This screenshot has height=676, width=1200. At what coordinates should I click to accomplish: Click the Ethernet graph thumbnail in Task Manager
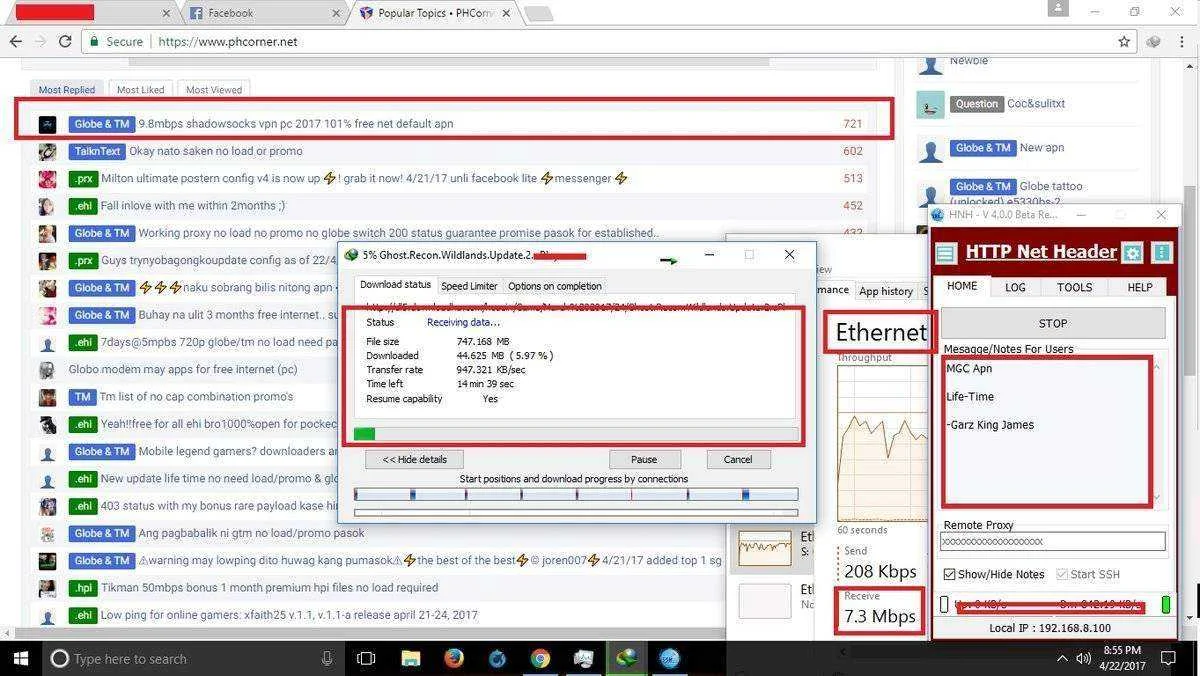764,549
